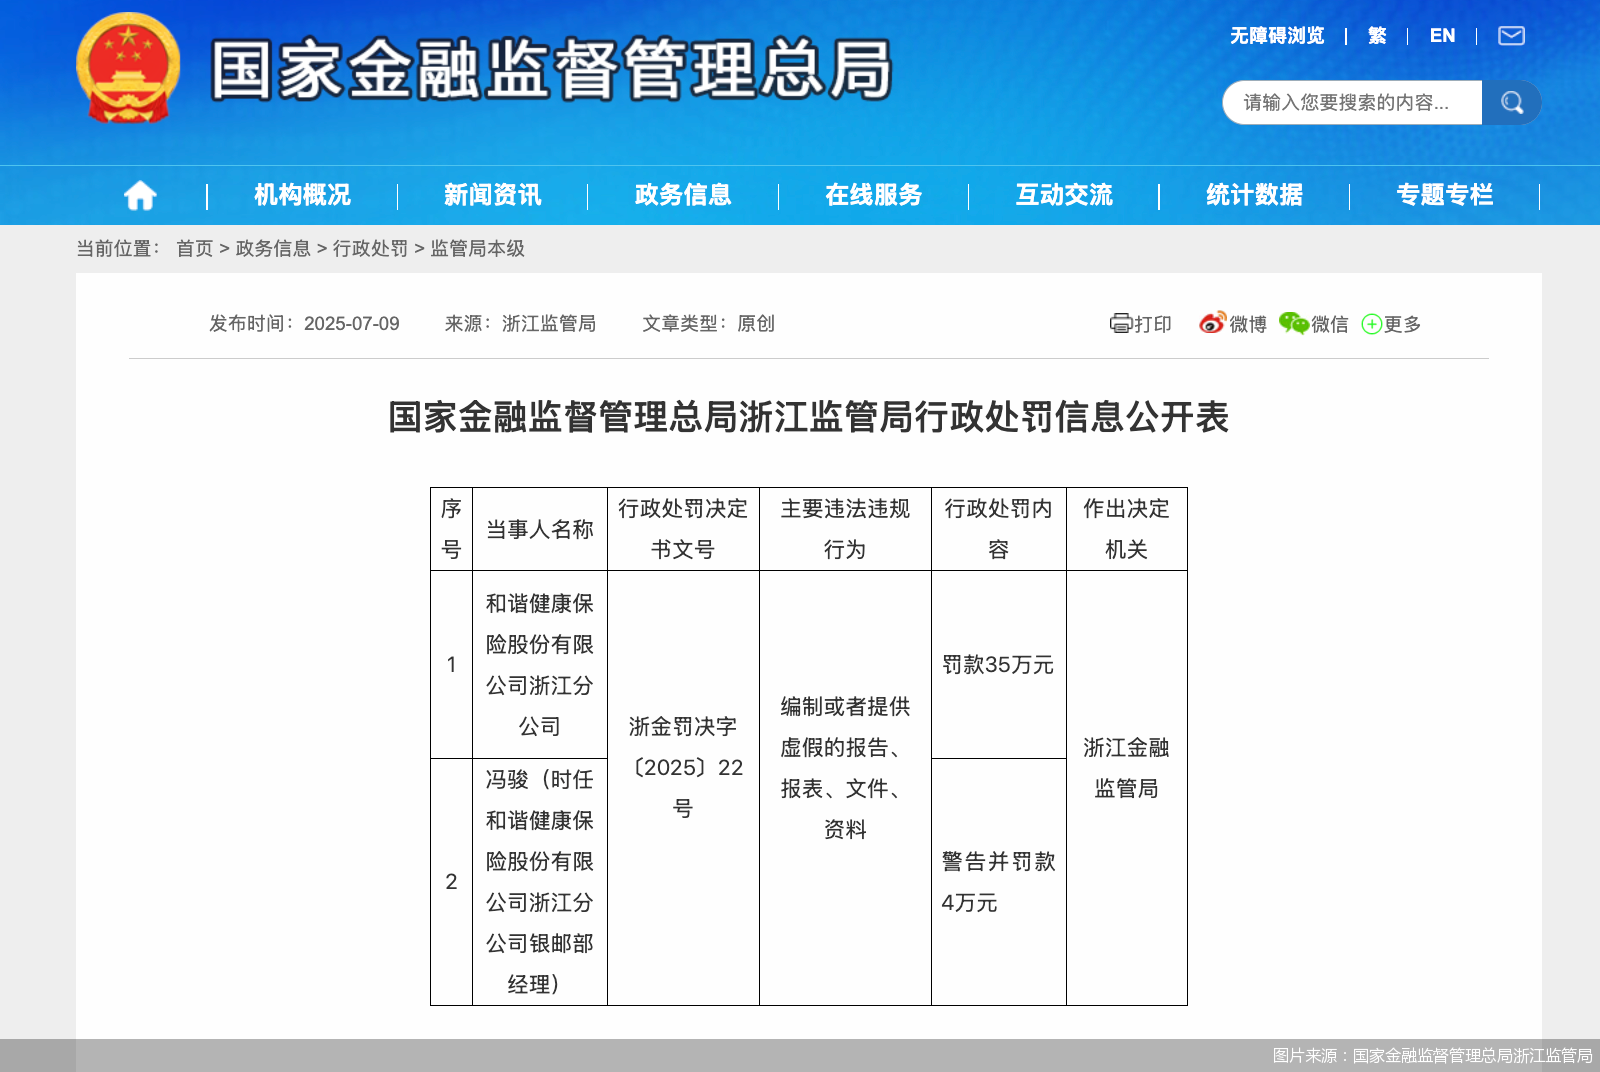Click the 行政处罚内容 column header
Screen dimensions: 1600x1072
pyautogui.click(x=998, y=529)
